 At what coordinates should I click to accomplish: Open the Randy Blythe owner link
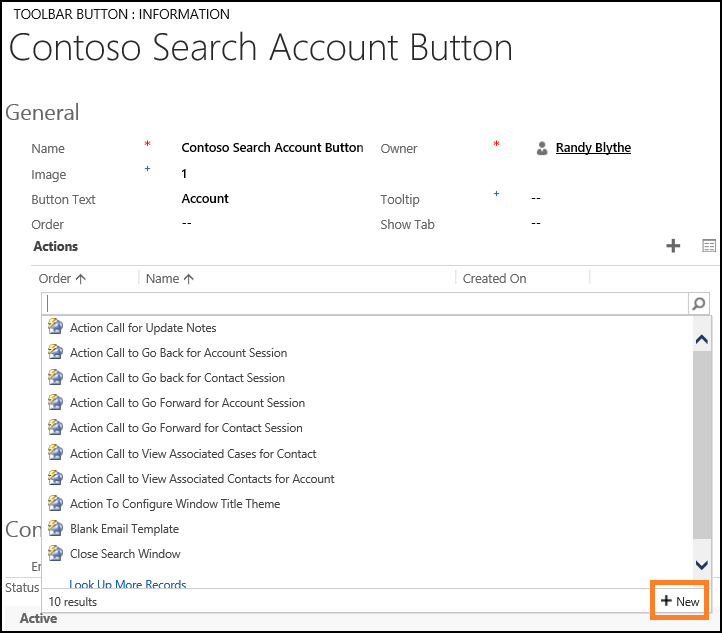point(593,148)
